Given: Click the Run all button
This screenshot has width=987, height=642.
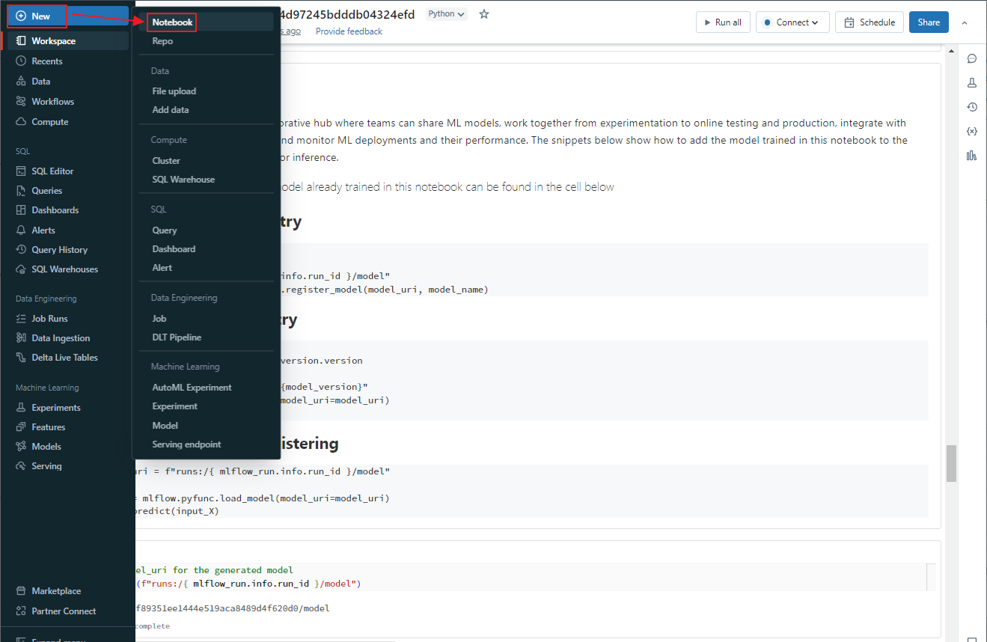Looking at the screenshot, I should [x=722, y=22].
